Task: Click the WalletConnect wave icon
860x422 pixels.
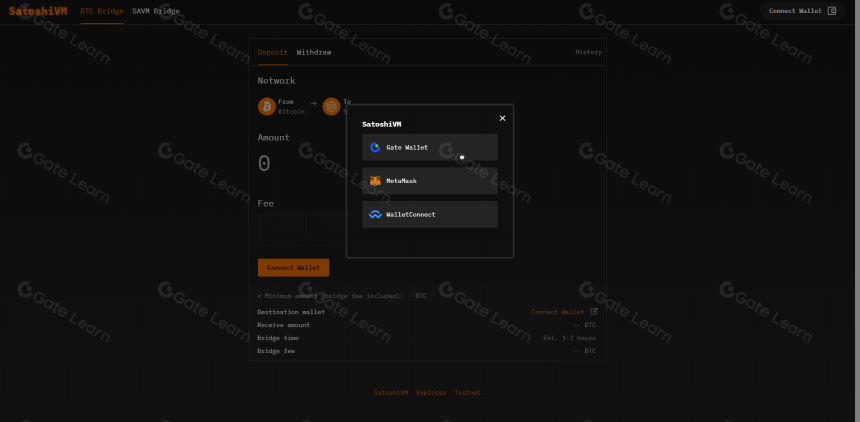Action: coord(375,215)
